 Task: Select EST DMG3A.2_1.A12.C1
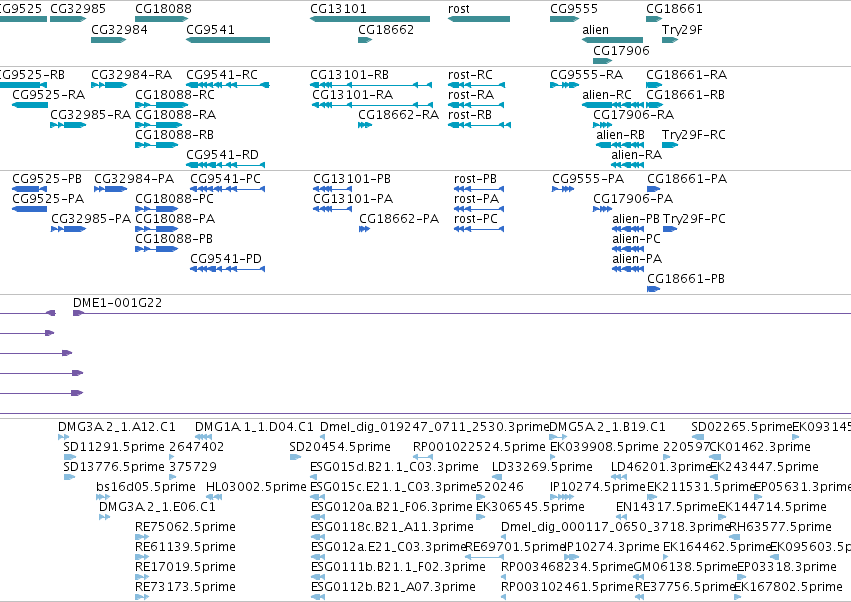pyautogui.click(x=117, y=427)
